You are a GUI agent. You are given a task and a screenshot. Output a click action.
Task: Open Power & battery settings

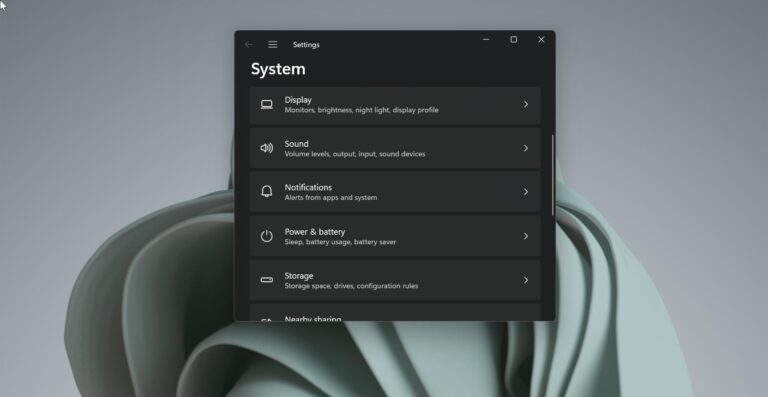pyautogui.click(x=395, y=236)
